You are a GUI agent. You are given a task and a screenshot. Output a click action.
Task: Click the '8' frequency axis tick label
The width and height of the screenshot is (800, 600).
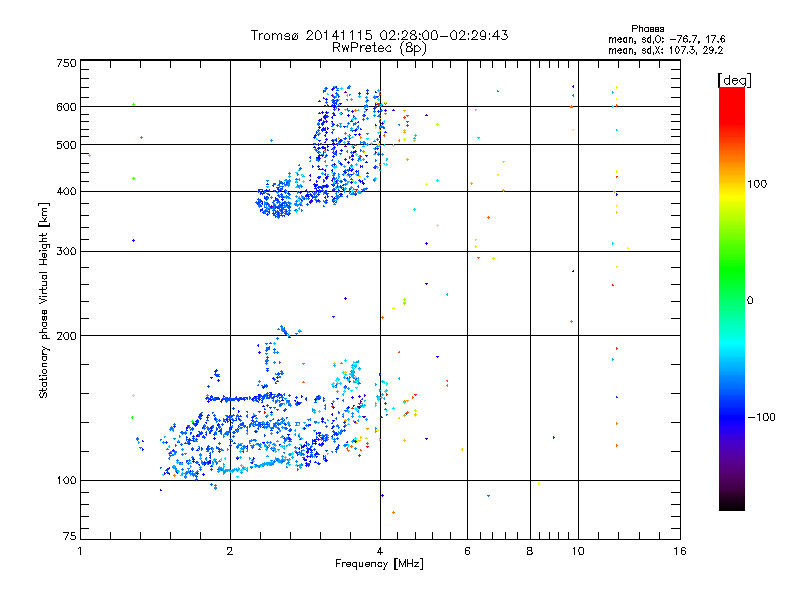point(530,551)
